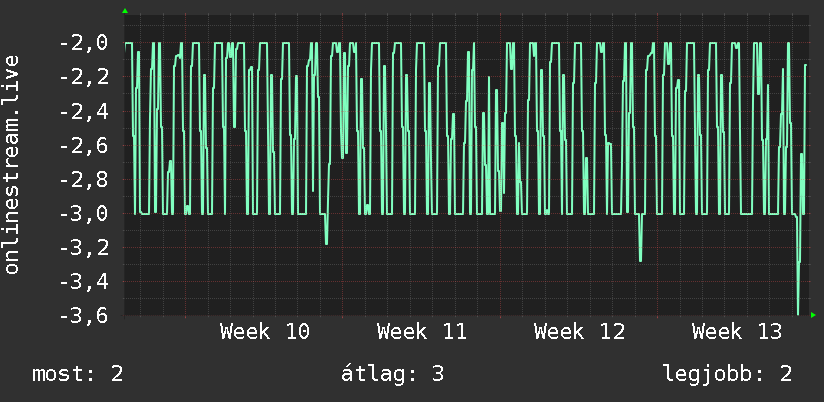Click the 'átlag: 3' statistic
The height and width of the screenshot is (402, 824).
pos(393,374)
